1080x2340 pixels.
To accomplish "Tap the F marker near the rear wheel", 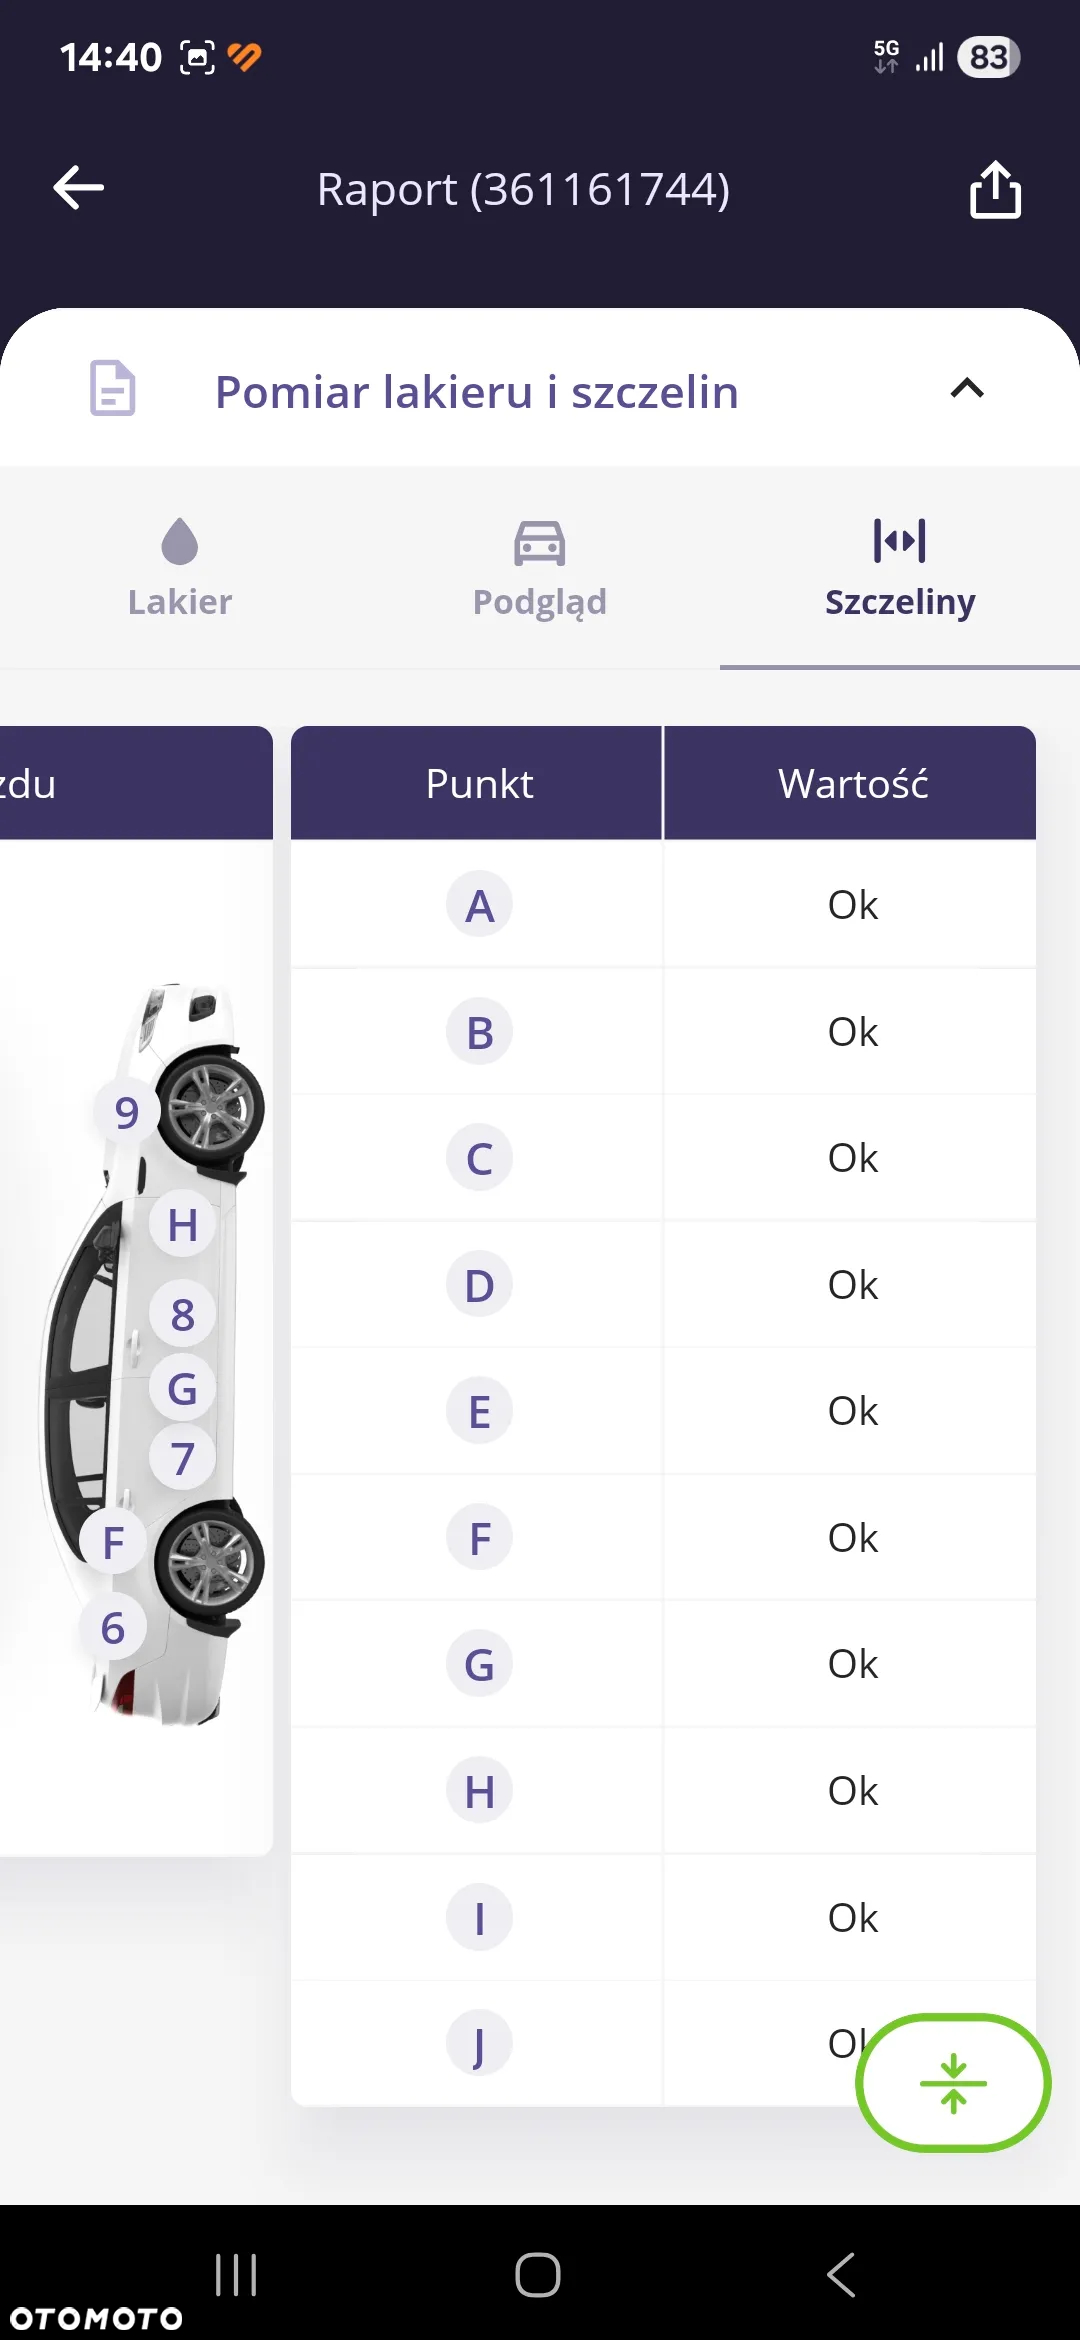I will click(113, 1542).
